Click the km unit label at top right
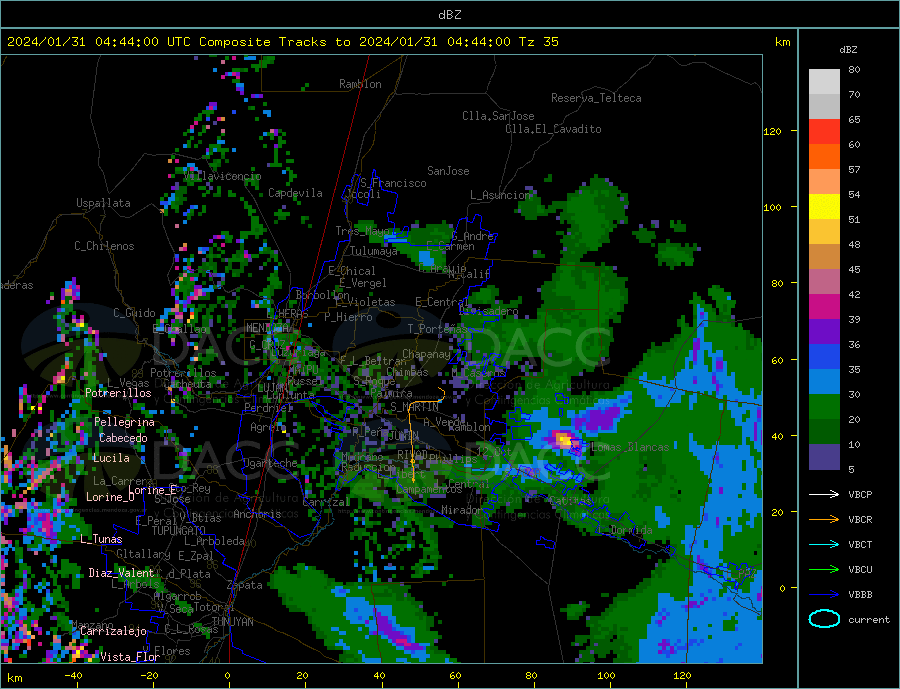Screen dimensions: 900x689 point(782,42)
